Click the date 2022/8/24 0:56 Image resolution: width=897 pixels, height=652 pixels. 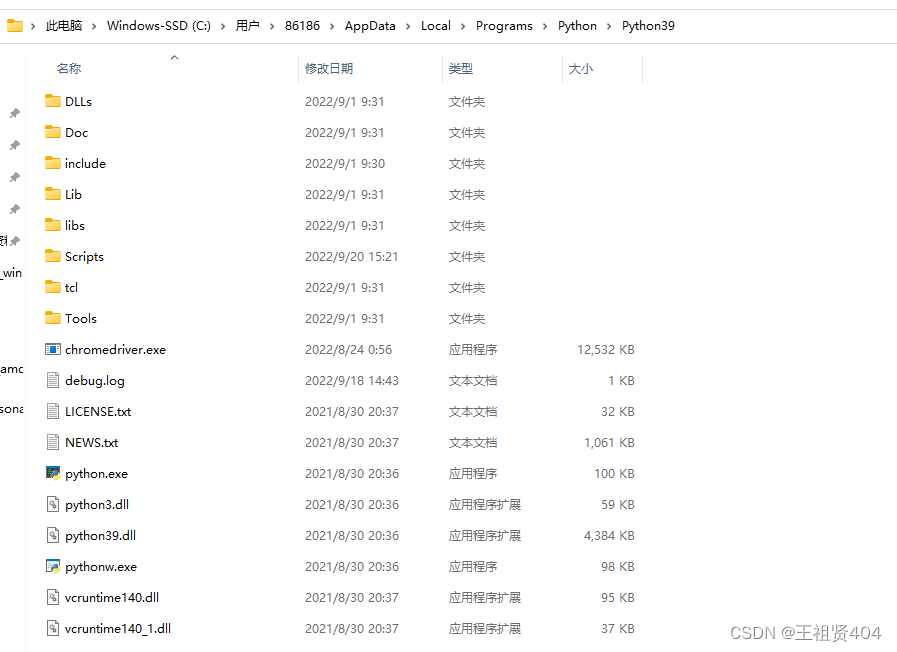(x=348, y=349)
